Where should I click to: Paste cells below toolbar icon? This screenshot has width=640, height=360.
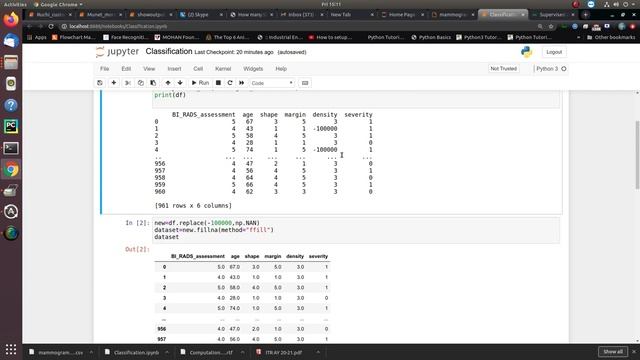pos(153,83)
